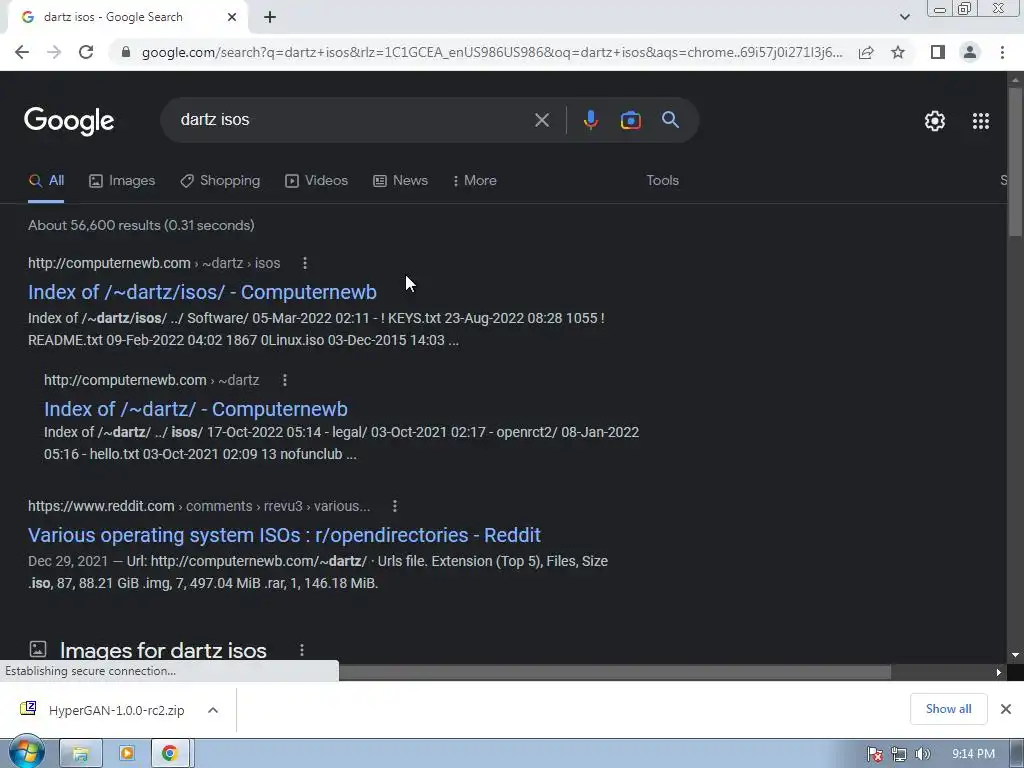Viewport: 1024px width, 768px height.
Task: Expand the More search filters menu
Action: (475, 181)
